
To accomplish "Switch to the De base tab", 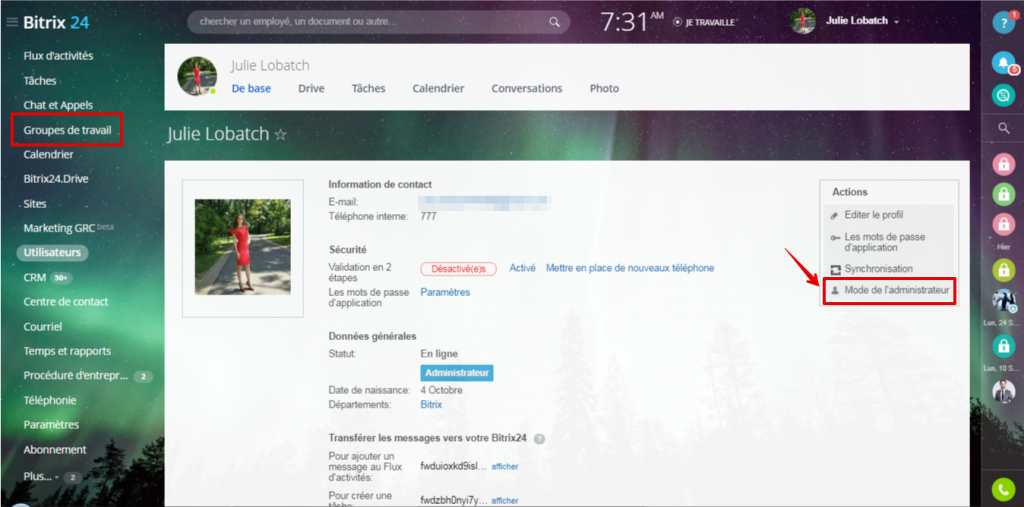I will [x=251, y=88].
